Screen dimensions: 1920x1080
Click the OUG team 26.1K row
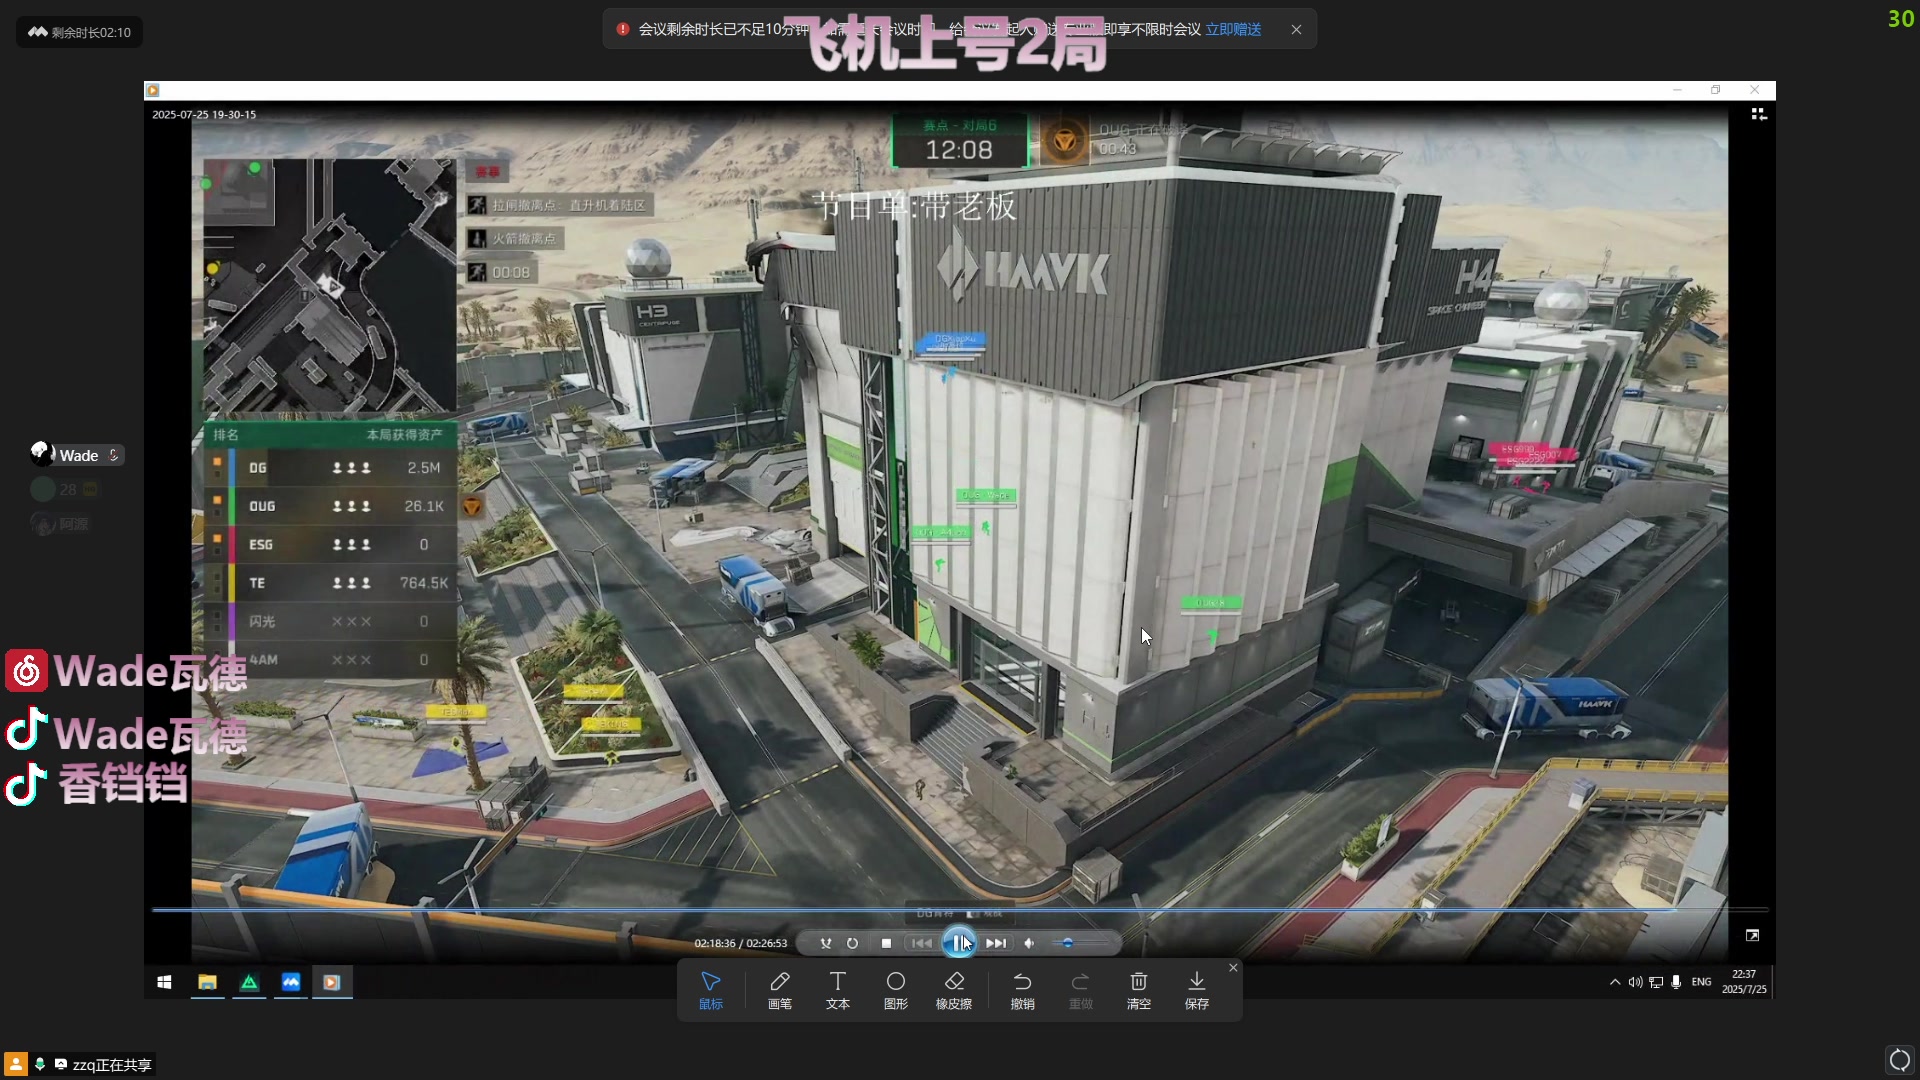point(331,506)
